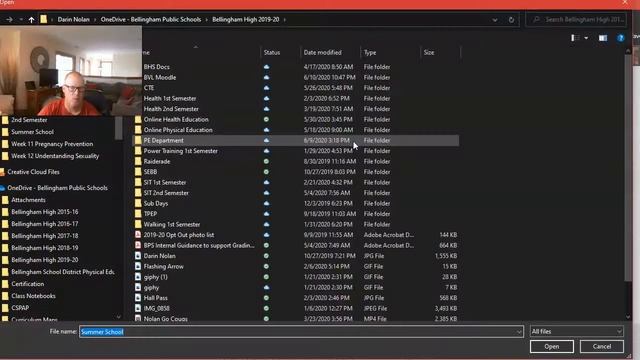Click Bellingham High 2019-20 breadcrumb segment

(x=246, y=19)
